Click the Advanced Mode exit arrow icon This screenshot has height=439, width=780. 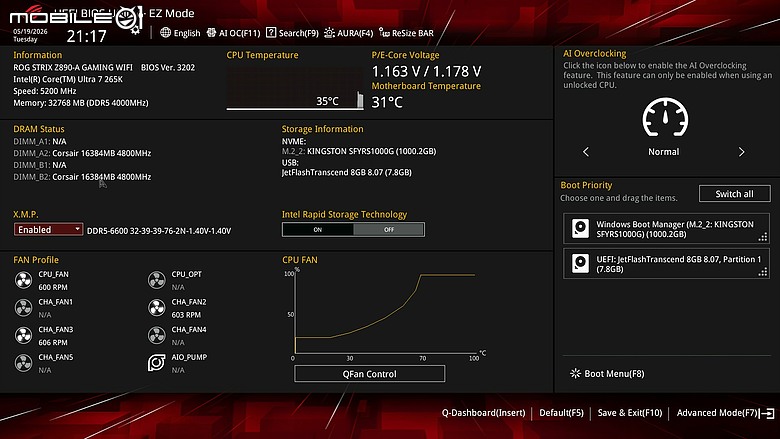point(768,413)
